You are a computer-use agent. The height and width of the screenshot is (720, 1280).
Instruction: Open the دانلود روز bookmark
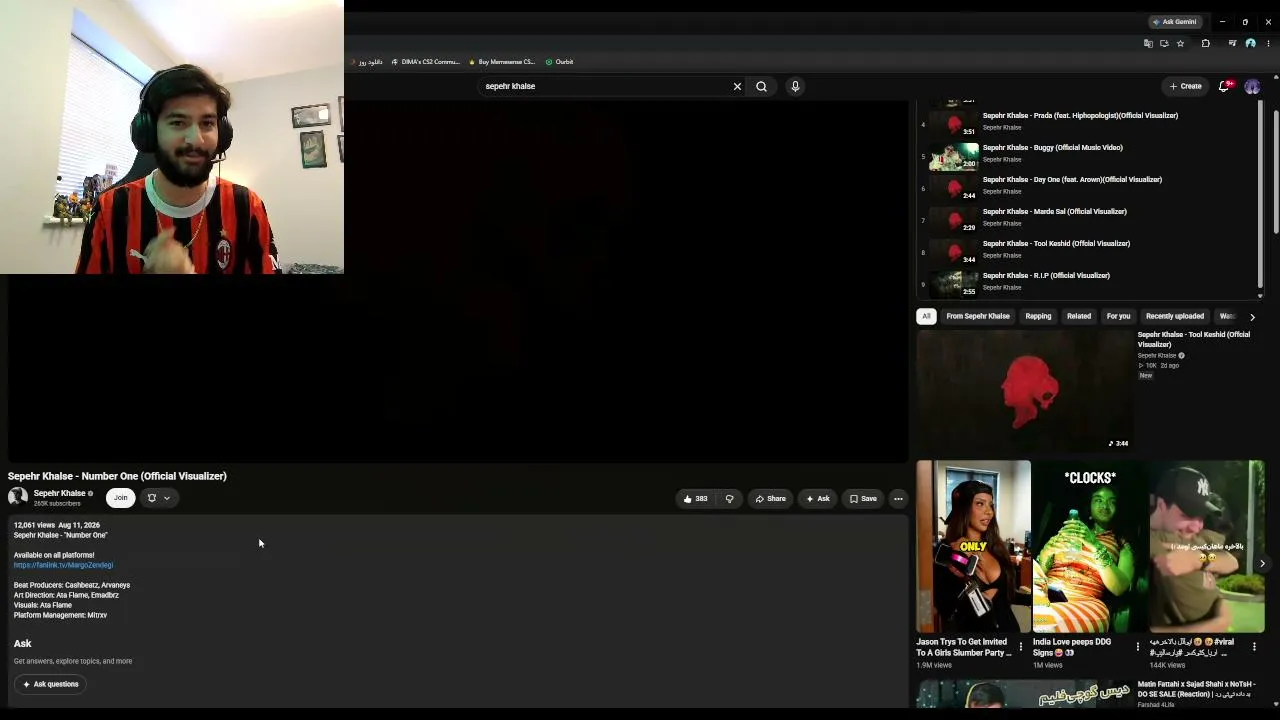(367, 62)
